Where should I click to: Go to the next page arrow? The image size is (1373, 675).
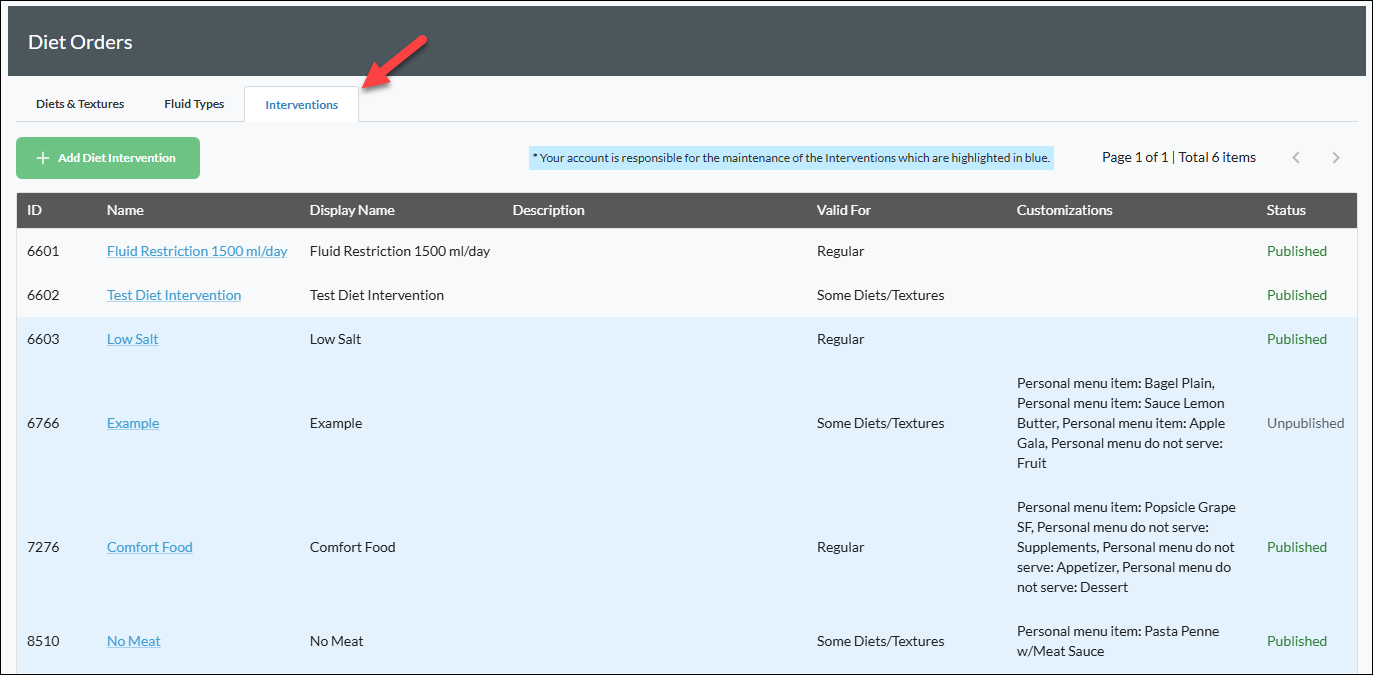[x=1336, y=158]
